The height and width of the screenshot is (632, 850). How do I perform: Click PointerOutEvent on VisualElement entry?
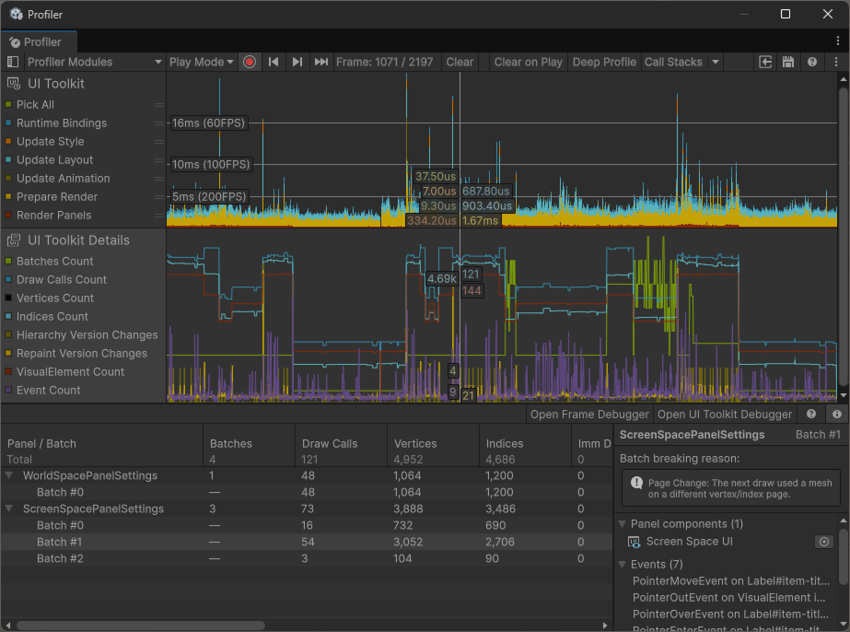729,597
